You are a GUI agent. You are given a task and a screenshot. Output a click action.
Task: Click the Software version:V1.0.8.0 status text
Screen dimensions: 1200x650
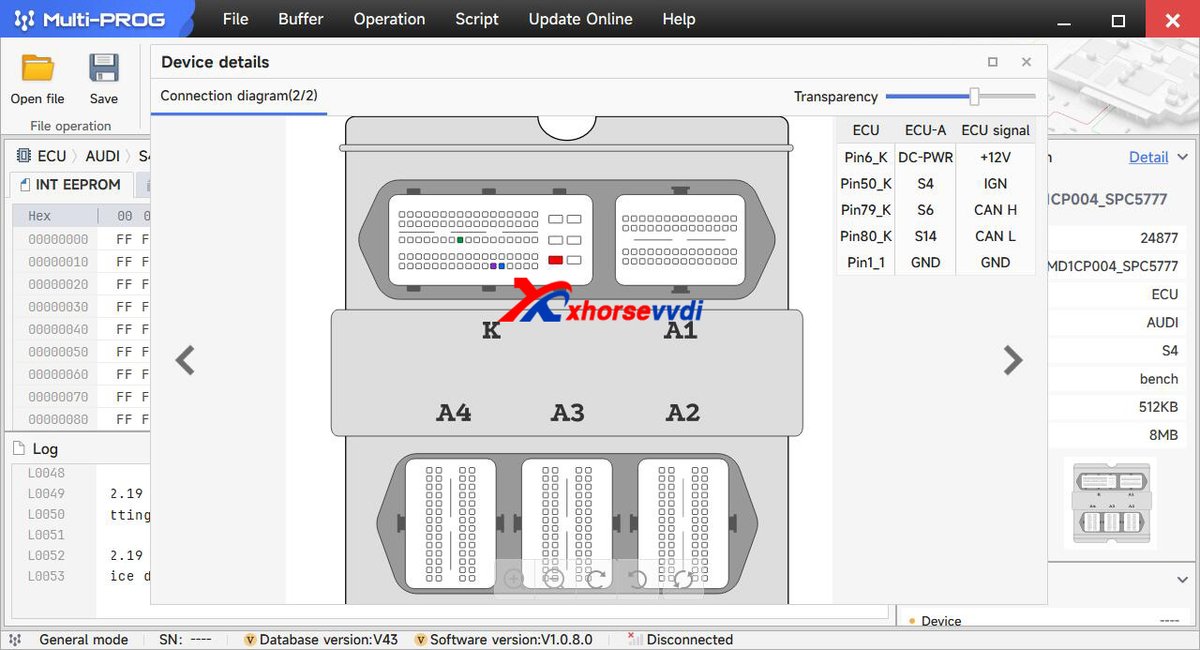[x=511, y=640]
